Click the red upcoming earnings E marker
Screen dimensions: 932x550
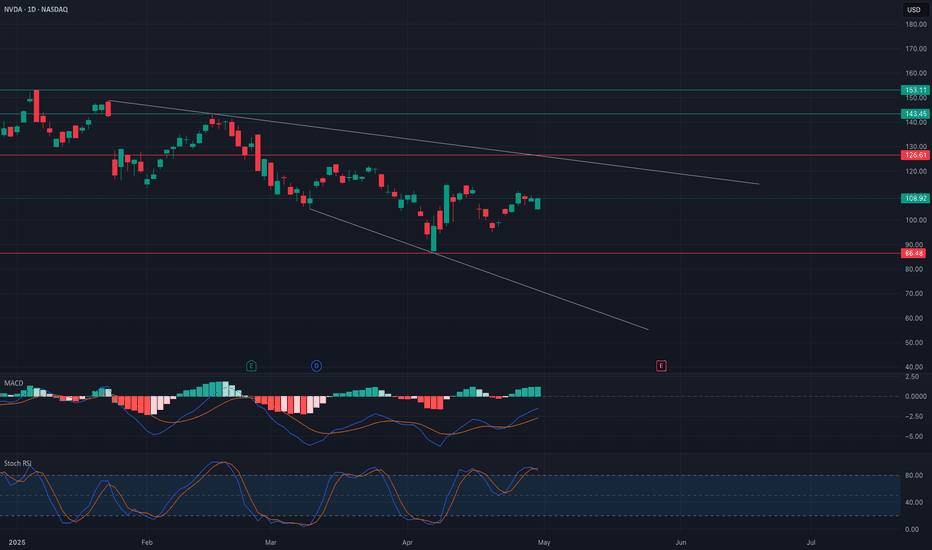click(x=661, y=366)
